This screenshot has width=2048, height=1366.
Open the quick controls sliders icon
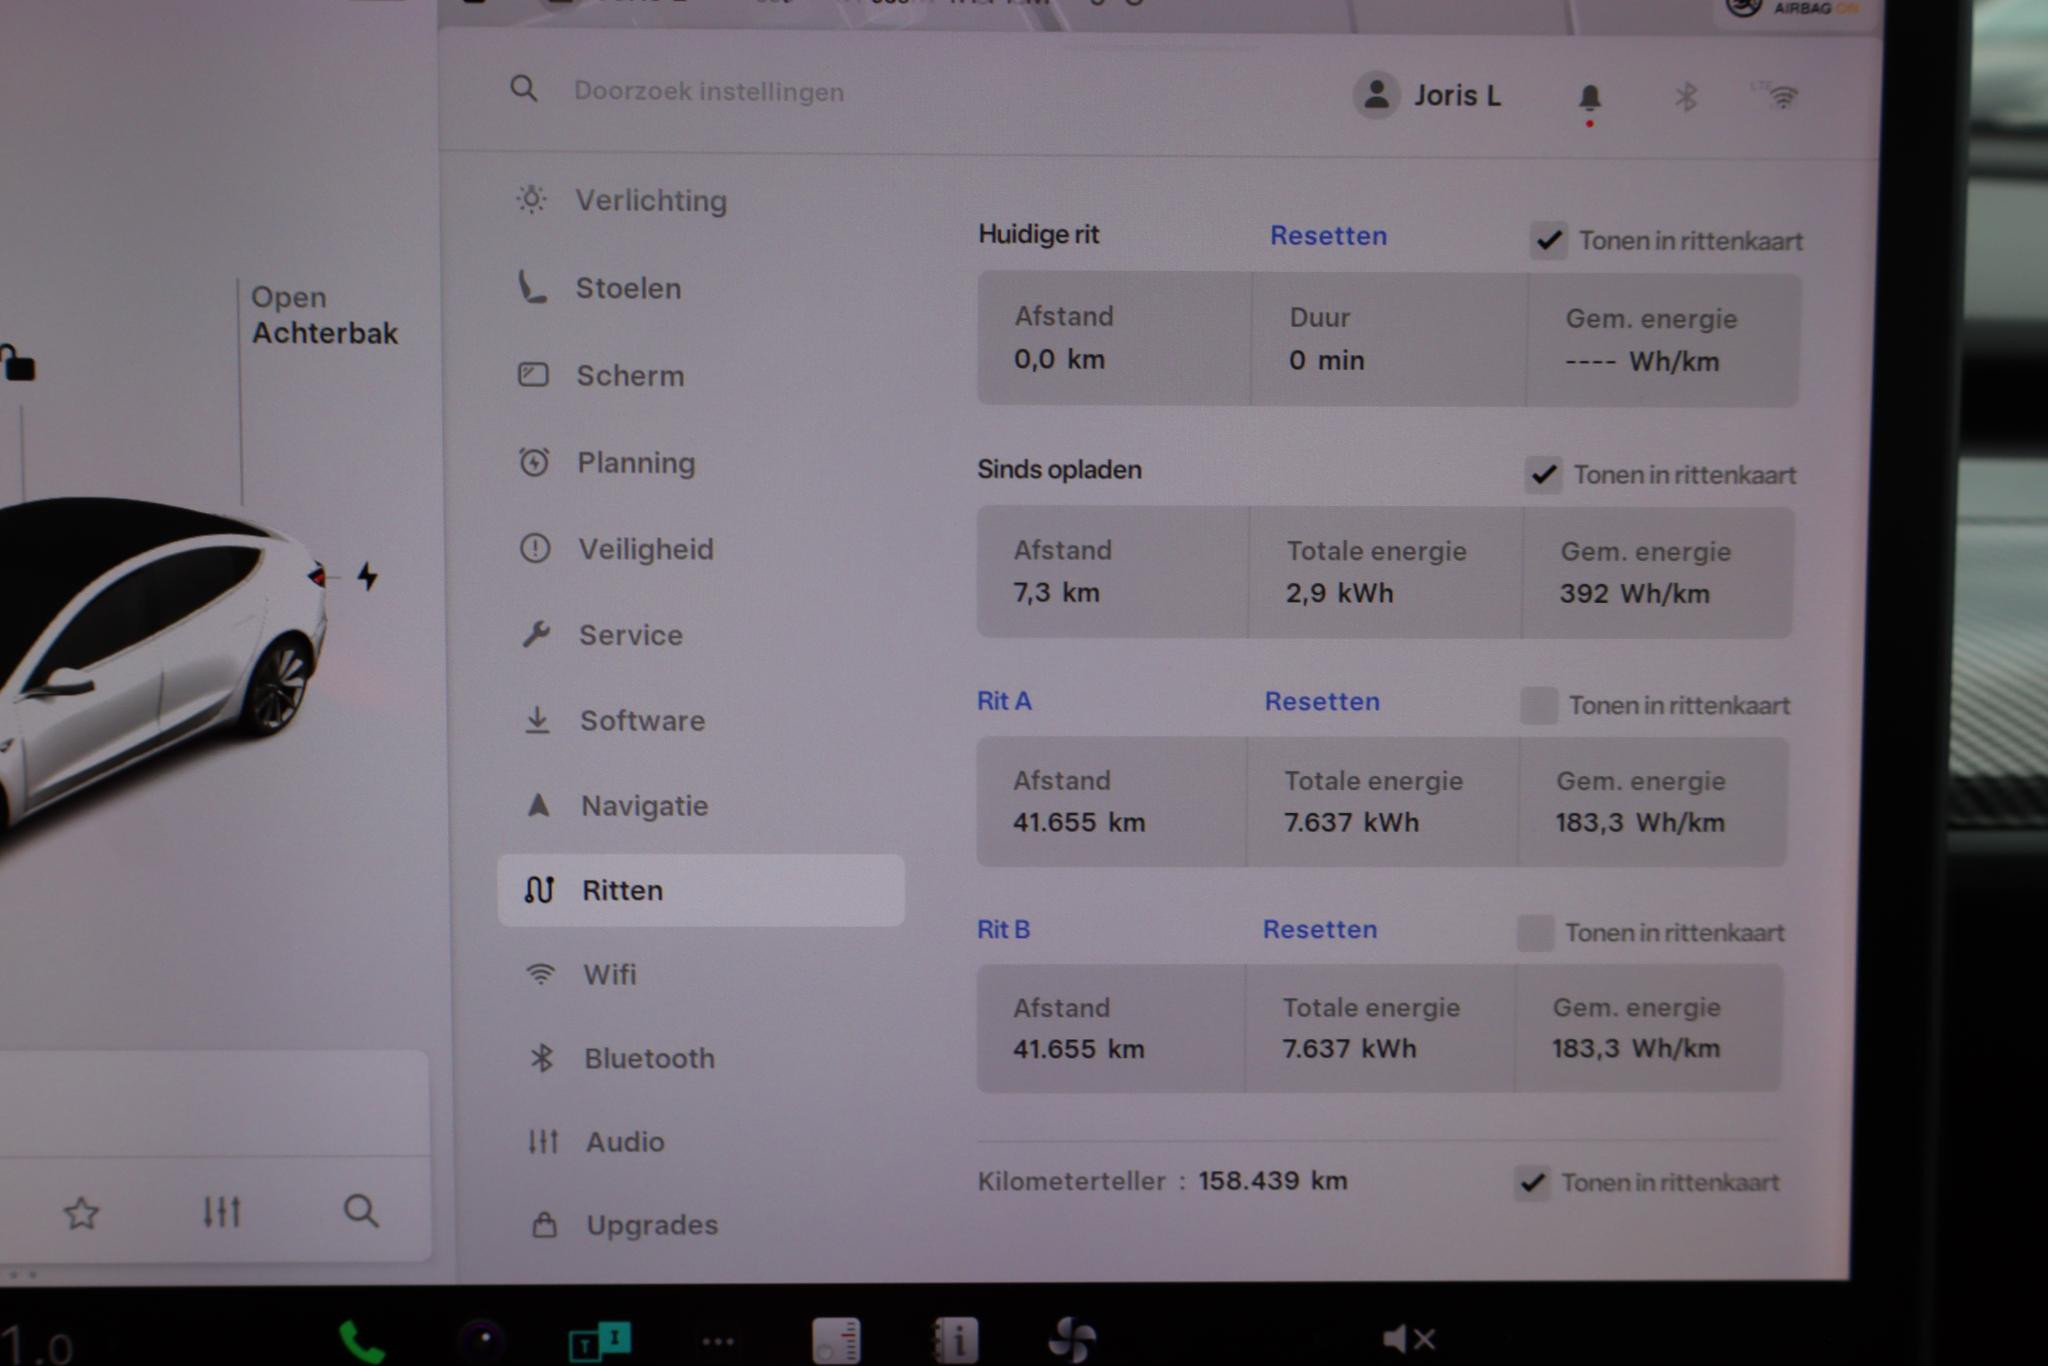[221, 1212]
